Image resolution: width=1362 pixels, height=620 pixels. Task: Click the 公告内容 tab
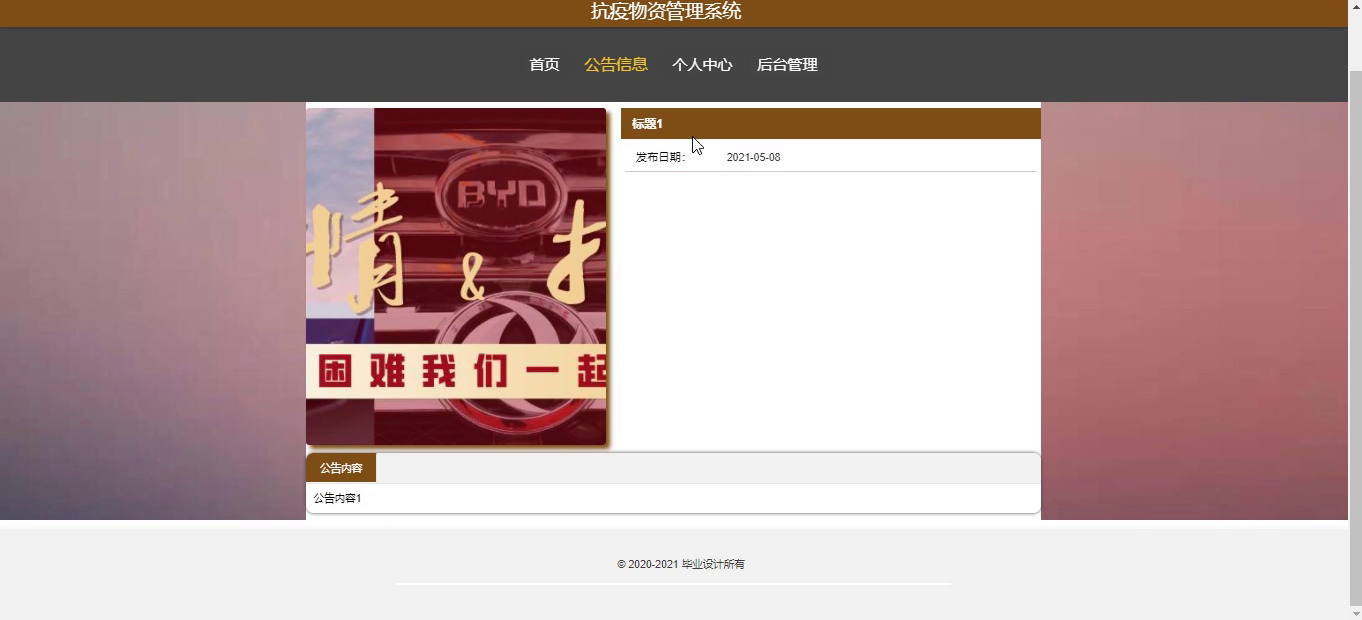tap(341, 468)
